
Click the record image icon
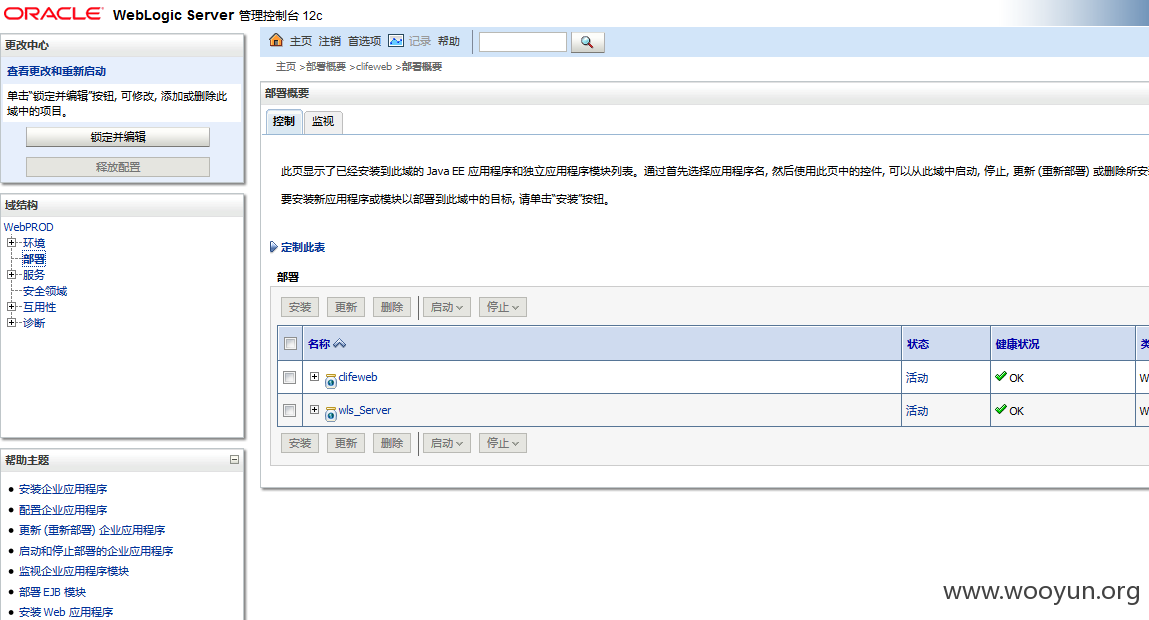[396, 41]
